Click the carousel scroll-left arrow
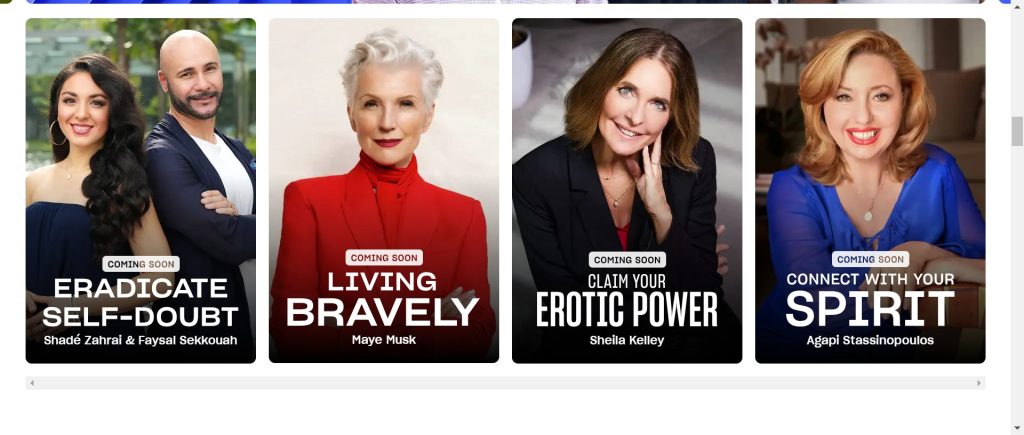Image resolution: width=1024 pixels, height=435 pixels. (x=32, y=383)
